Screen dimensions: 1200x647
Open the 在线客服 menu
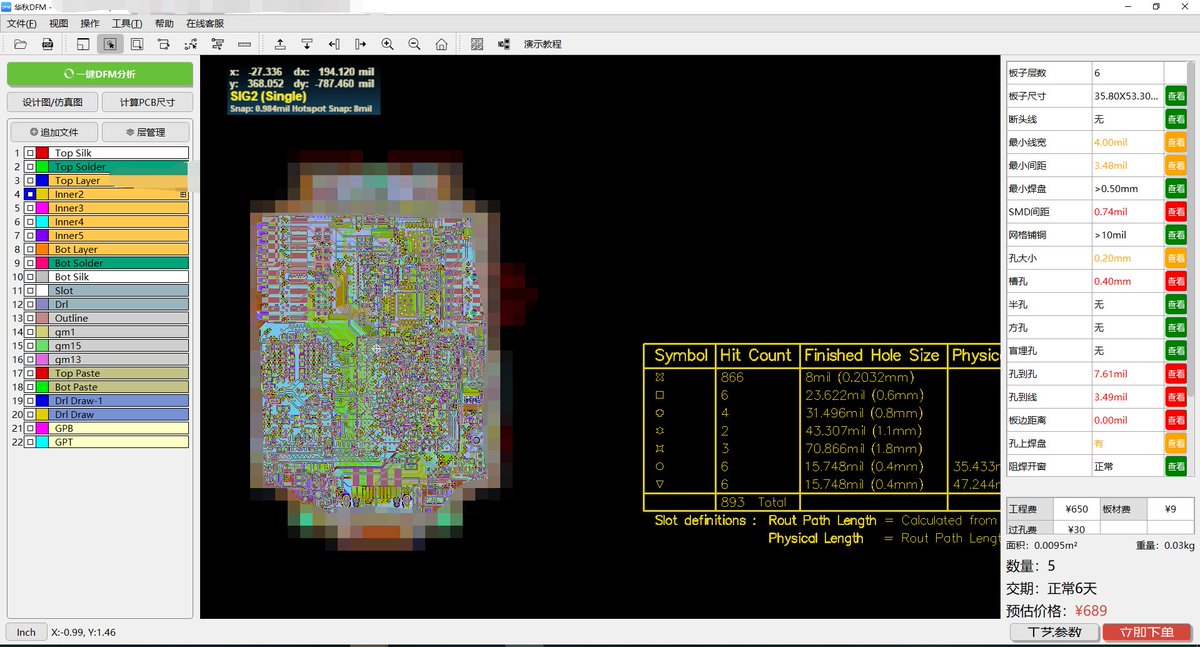205,23
